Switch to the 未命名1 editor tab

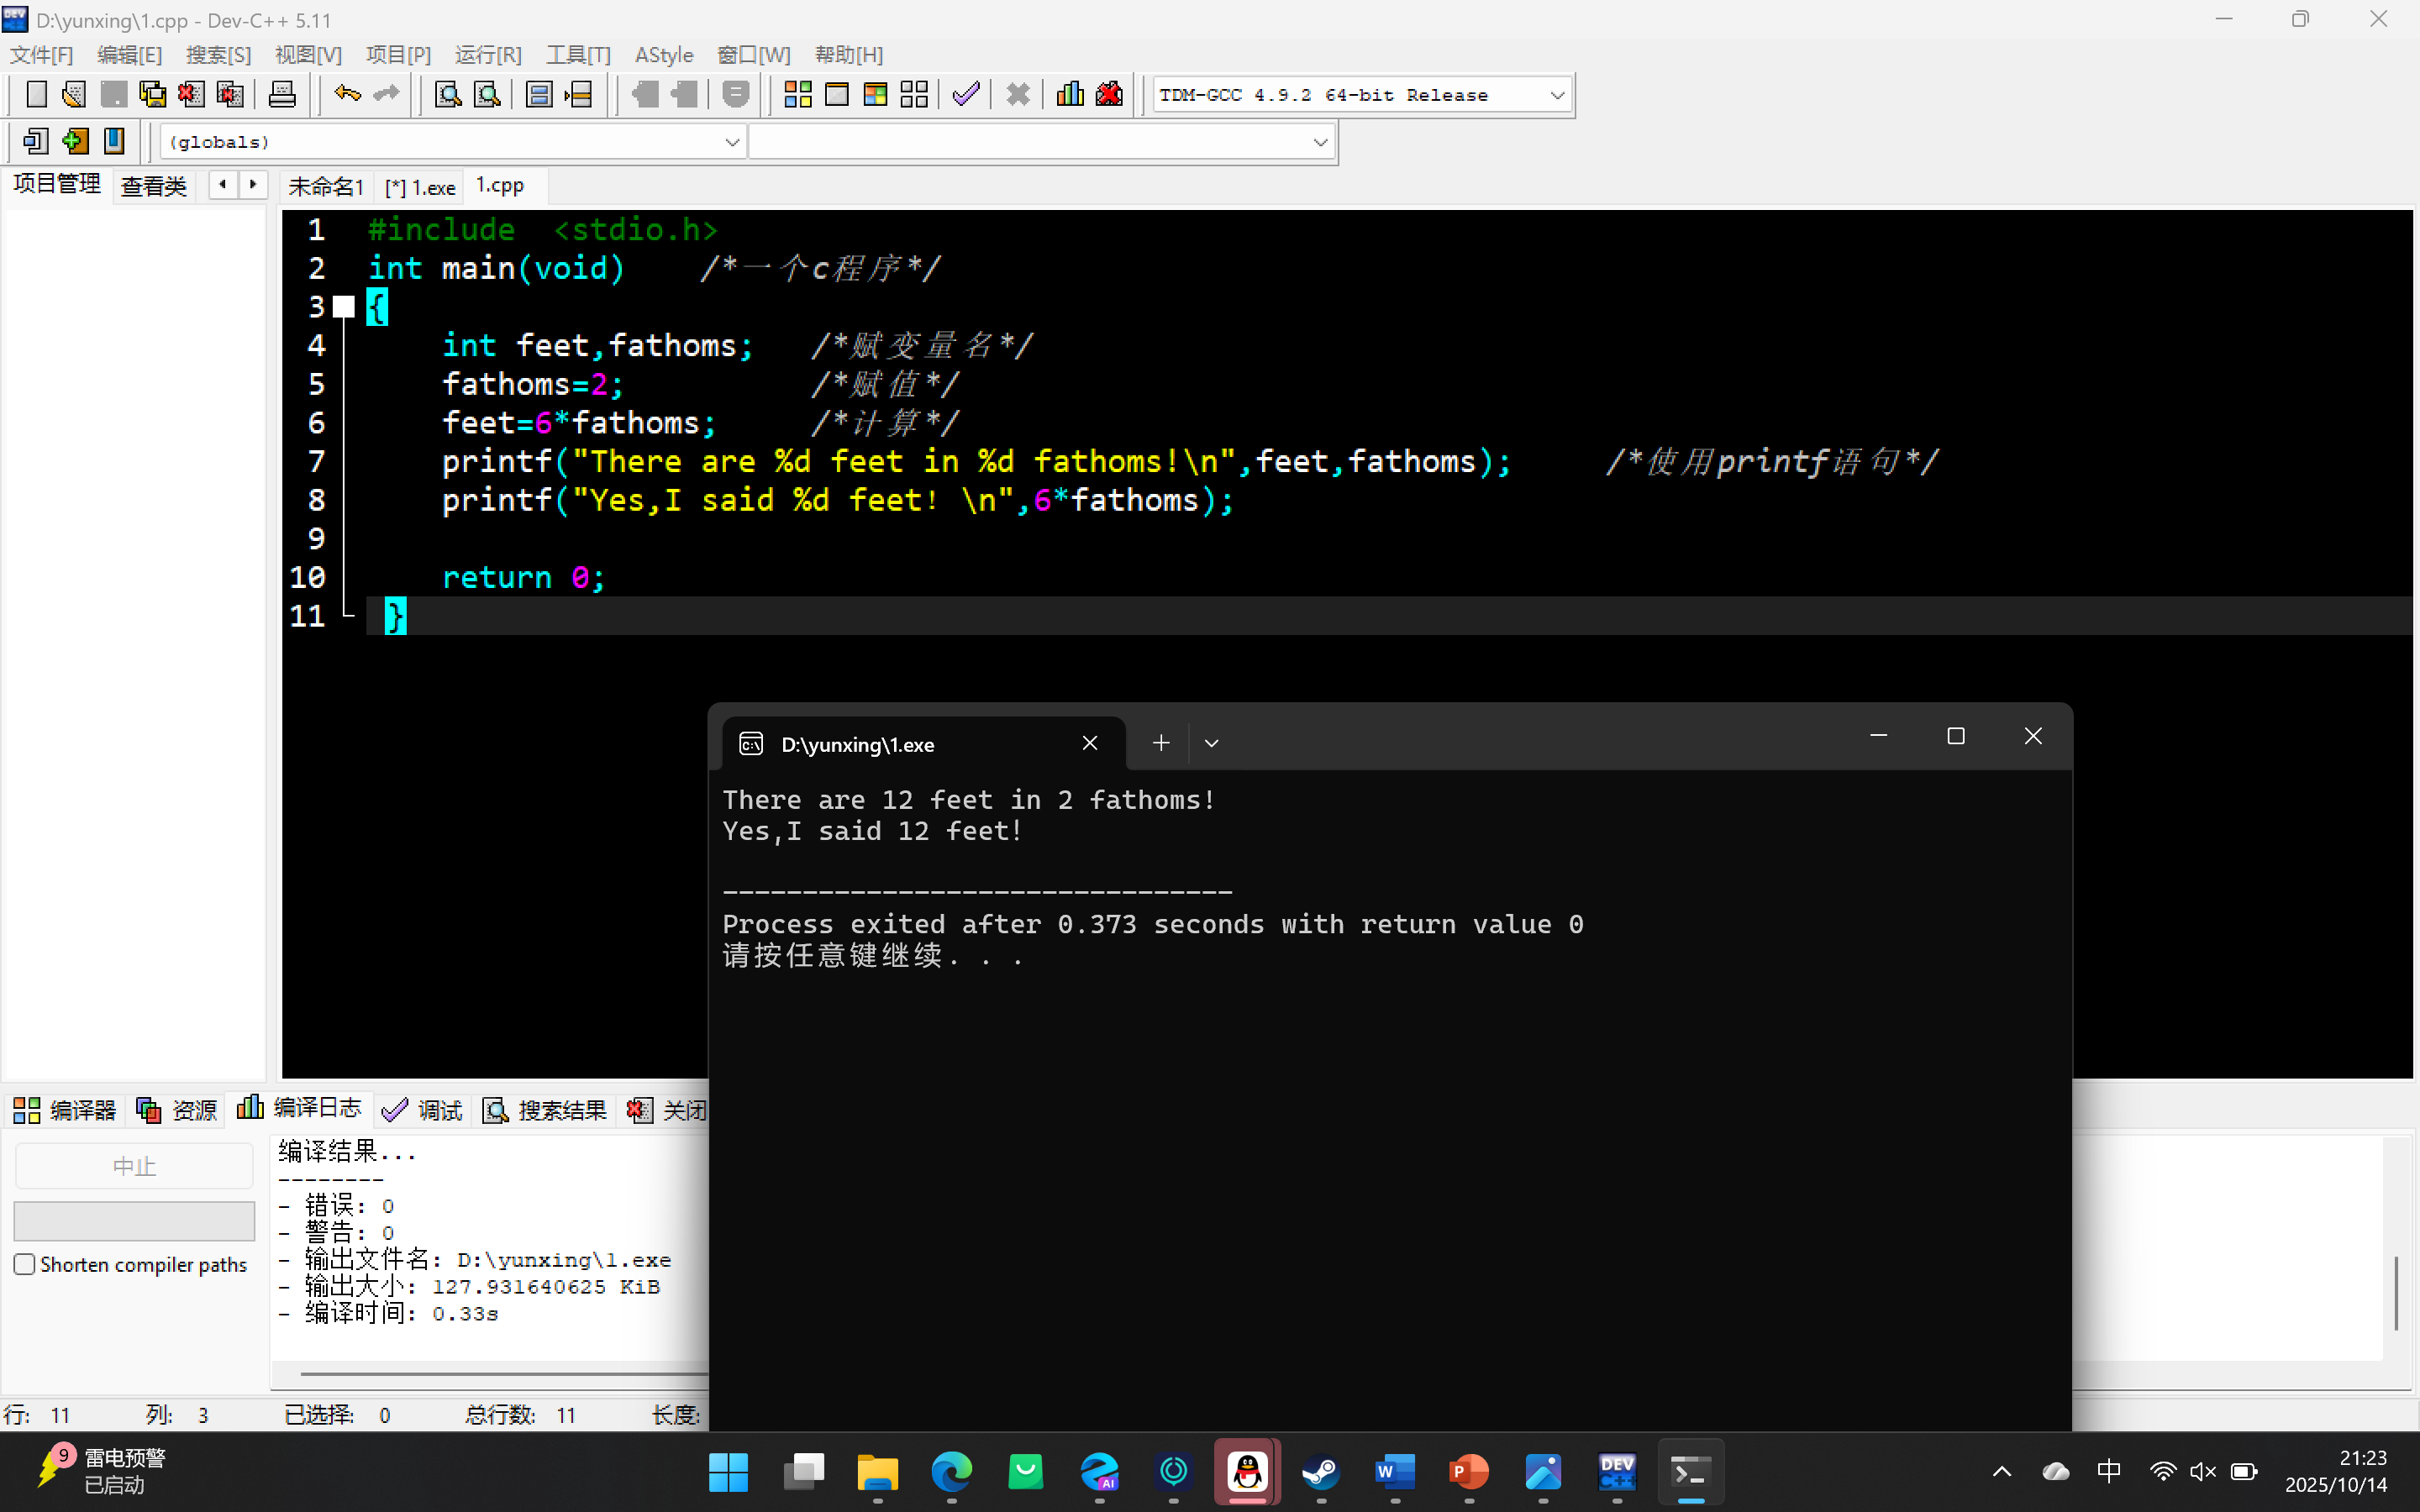coord(325,186)
